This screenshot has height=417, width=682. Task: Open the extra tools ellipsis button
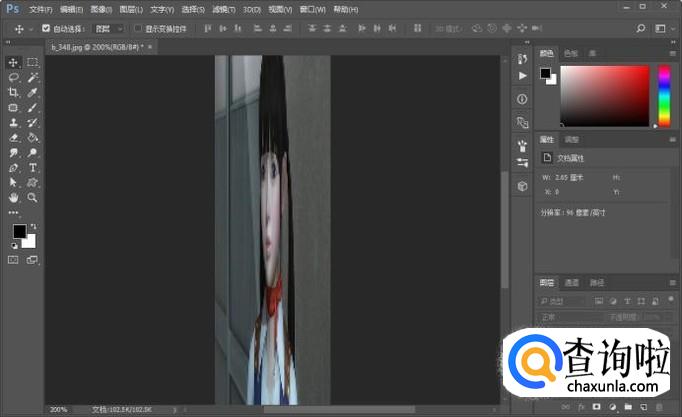(13, 213)
